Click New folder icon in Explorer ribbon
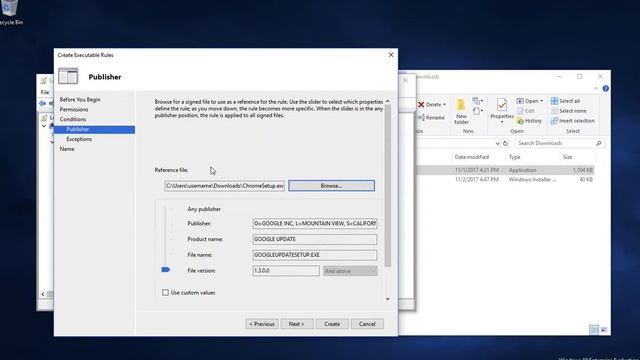 point(461,105)
